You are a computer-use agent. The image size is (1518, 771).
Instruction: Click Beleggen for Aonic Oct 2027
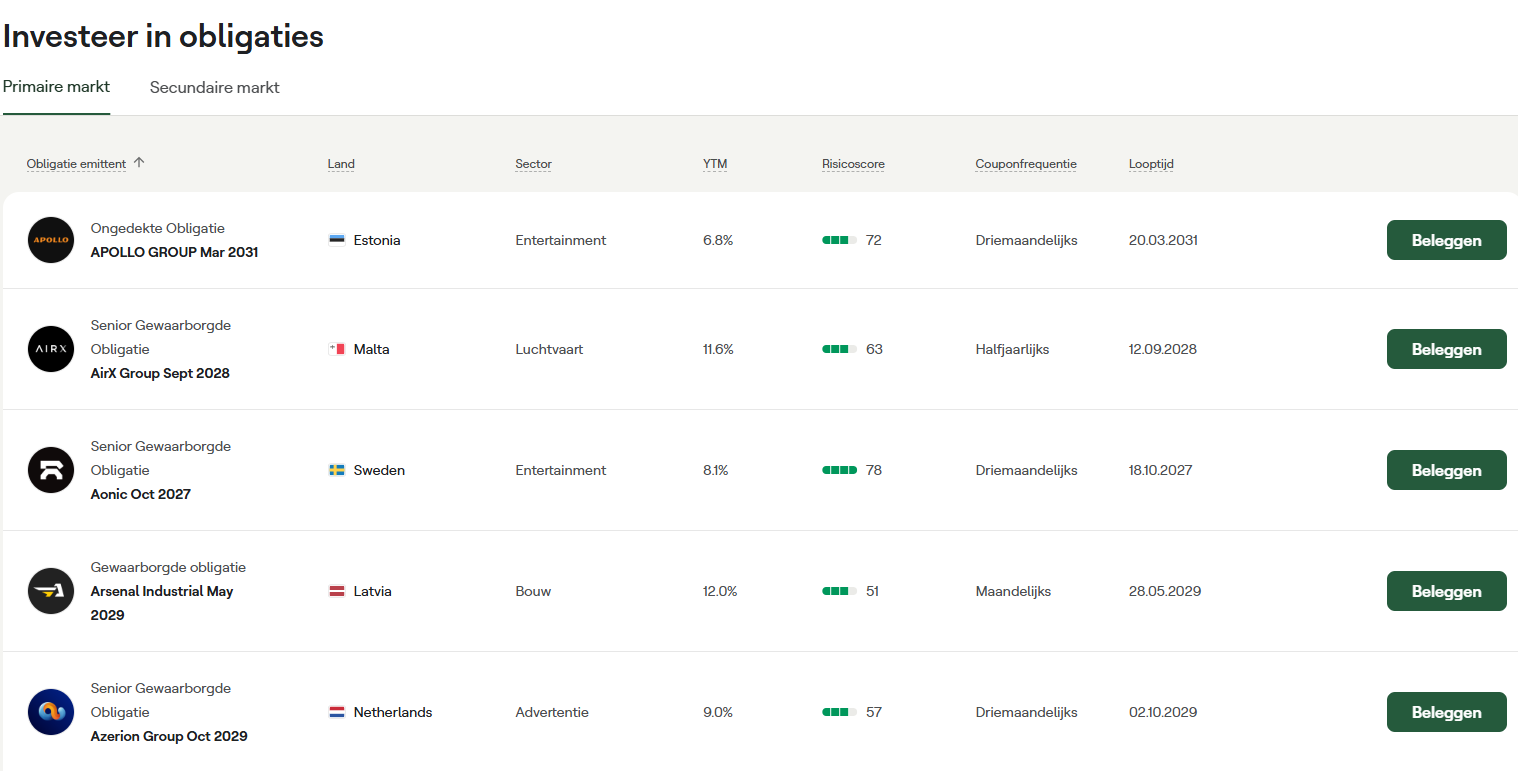pyautogui.click(x=1446, y=470)
